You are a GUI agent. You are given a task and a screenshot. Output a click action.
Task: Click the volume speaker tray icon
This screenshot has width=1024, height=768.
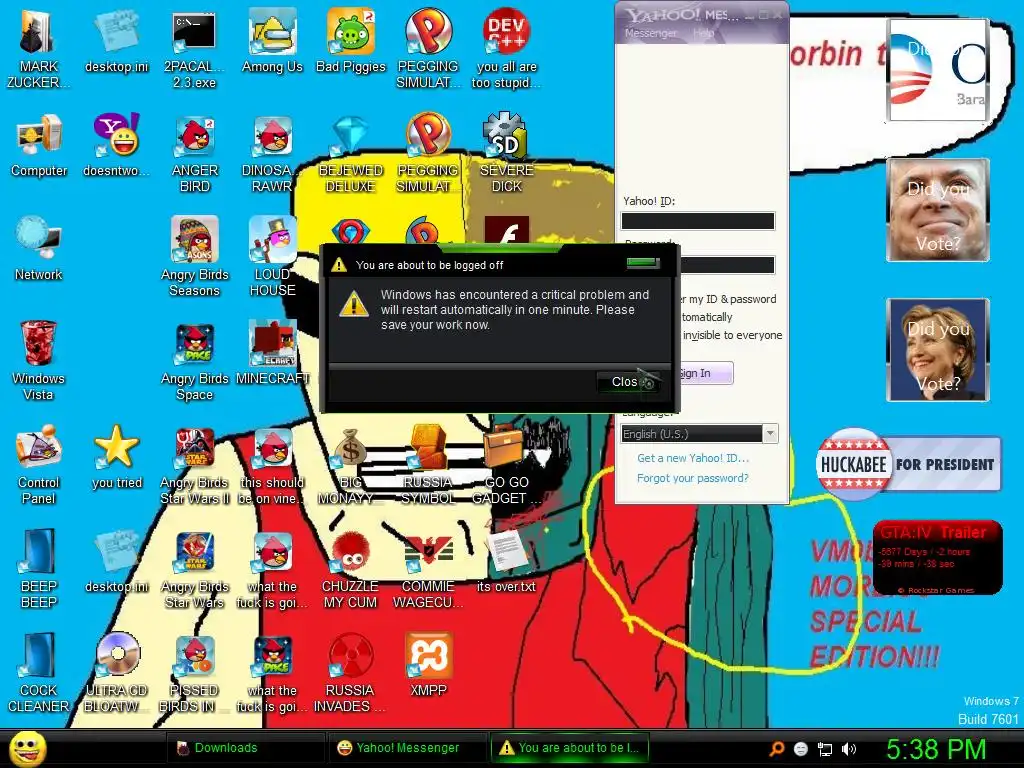pos(848,749)
